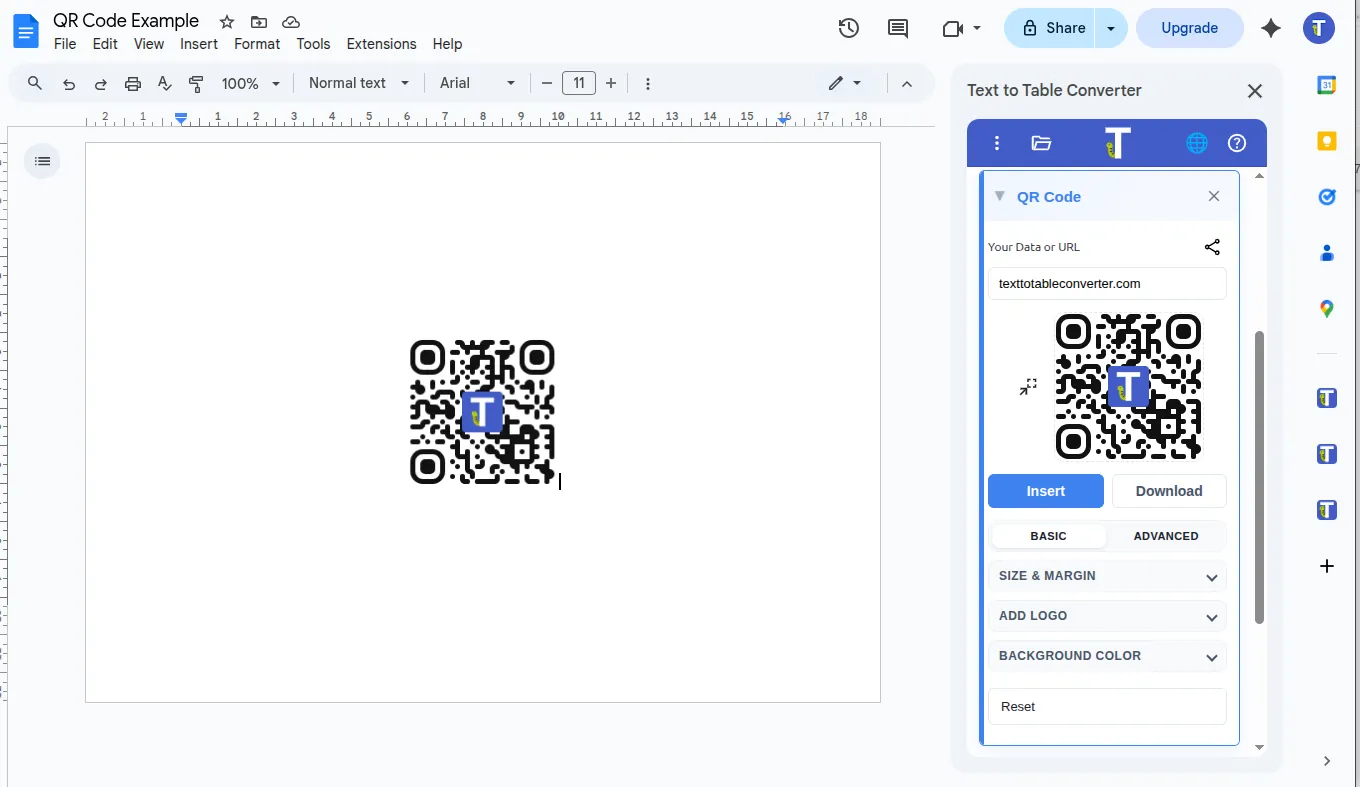The width and height of the screenshot is (1360, 787).
Task: Open document version history
Action: pos(848,28)
